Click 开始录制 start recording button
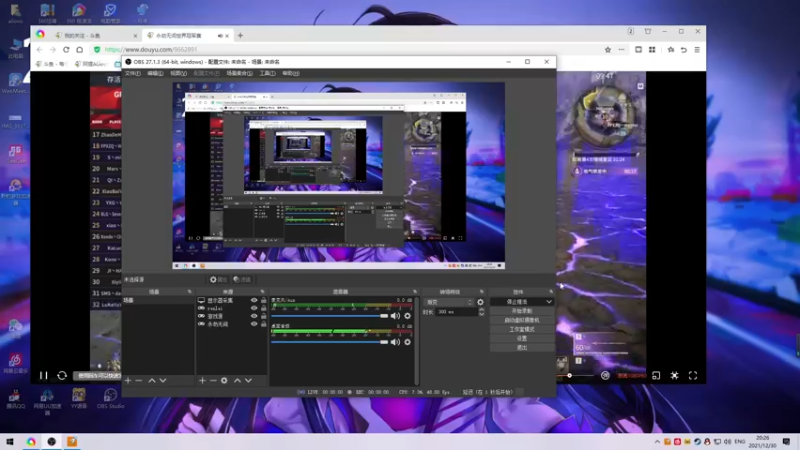 pos(522,311)
